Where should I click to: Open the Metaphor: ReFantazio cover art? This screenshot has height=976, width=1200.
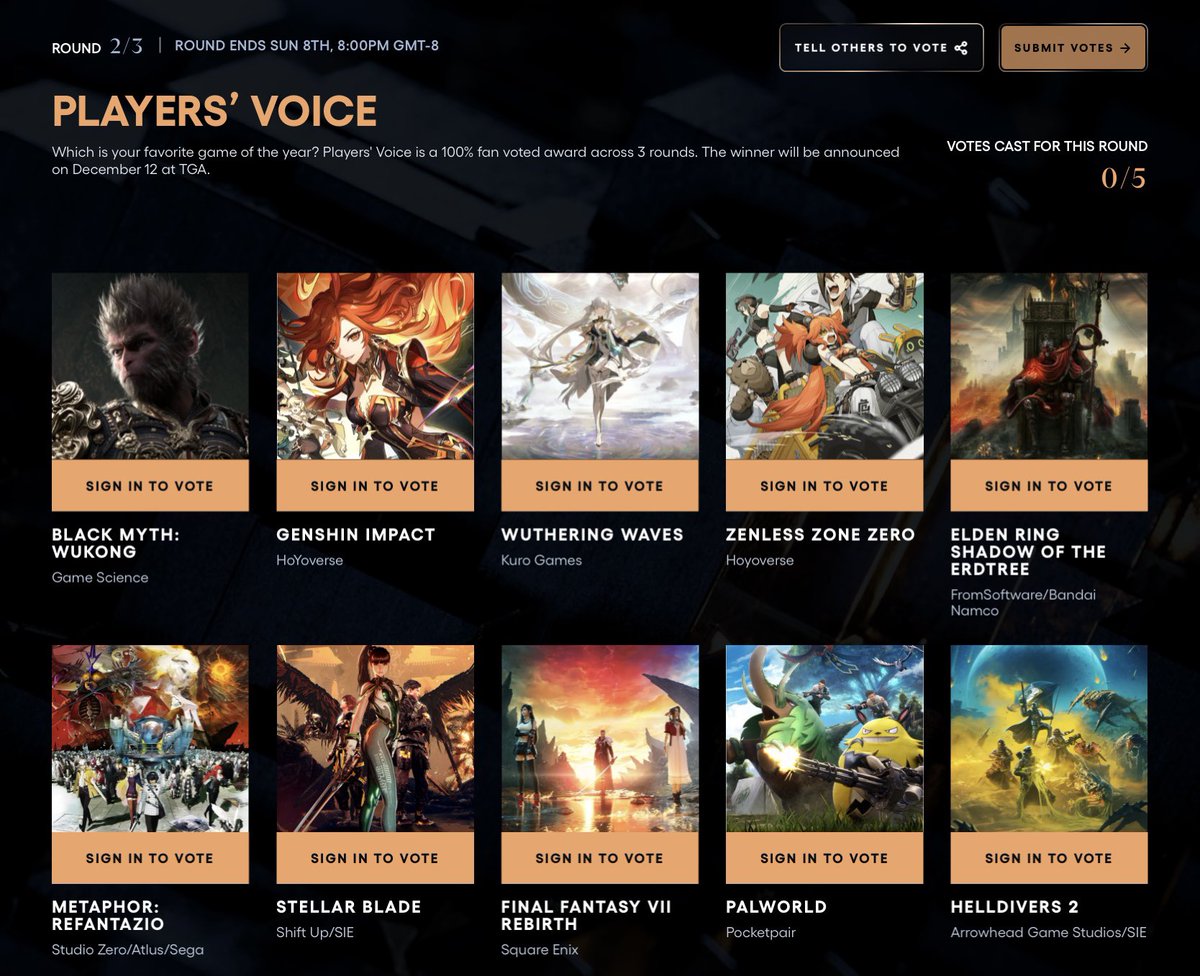tap(150, 738)
